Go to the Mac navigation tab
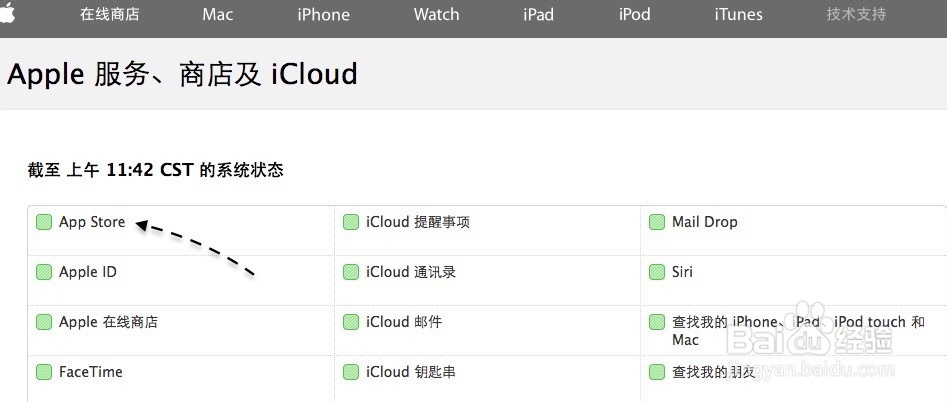The image size is (947, 402). [218, 14]
